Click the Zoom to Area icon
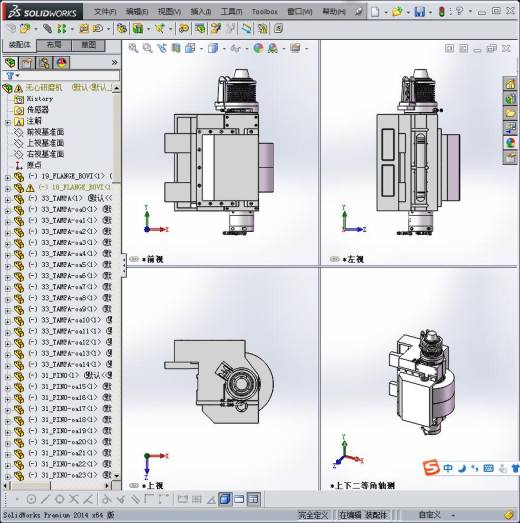Image resolution: width=520 pixels, height=523 pixels. pos(147,48)
